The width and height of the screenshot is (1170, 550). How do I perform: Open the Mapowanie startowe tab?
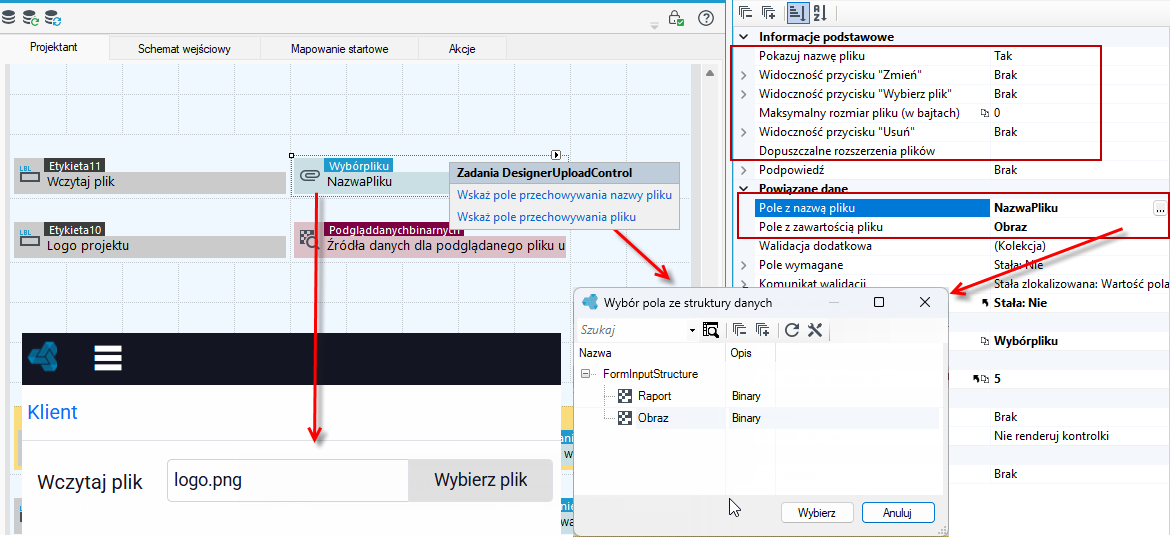(x=340, y=49)
